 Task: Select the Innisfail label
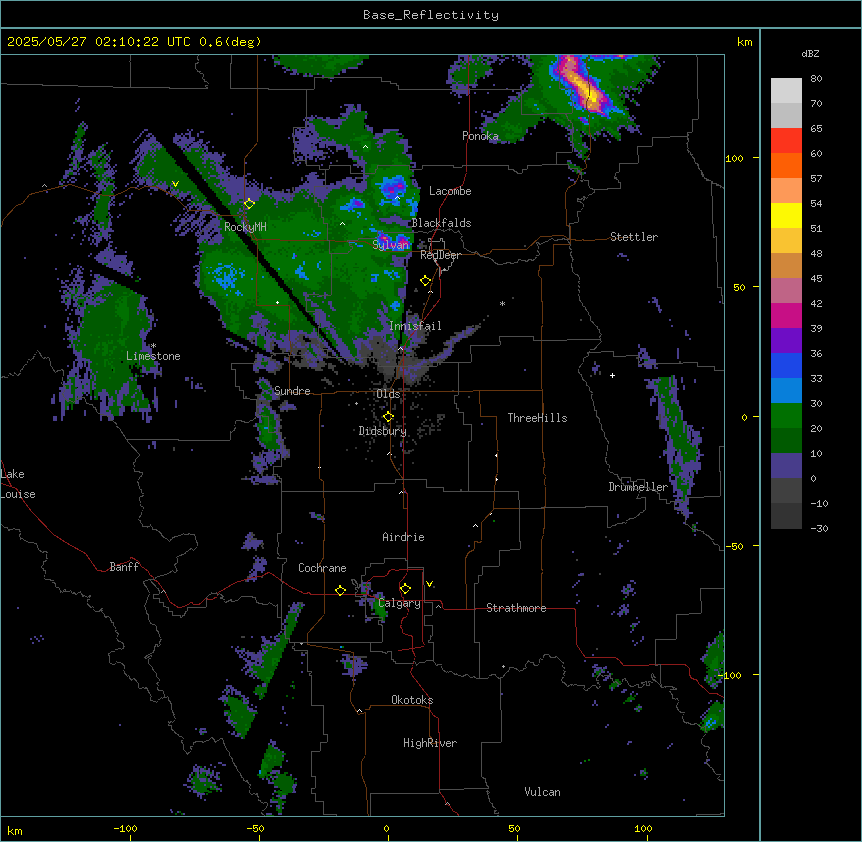pyautogui.click(x=415, y=326)
